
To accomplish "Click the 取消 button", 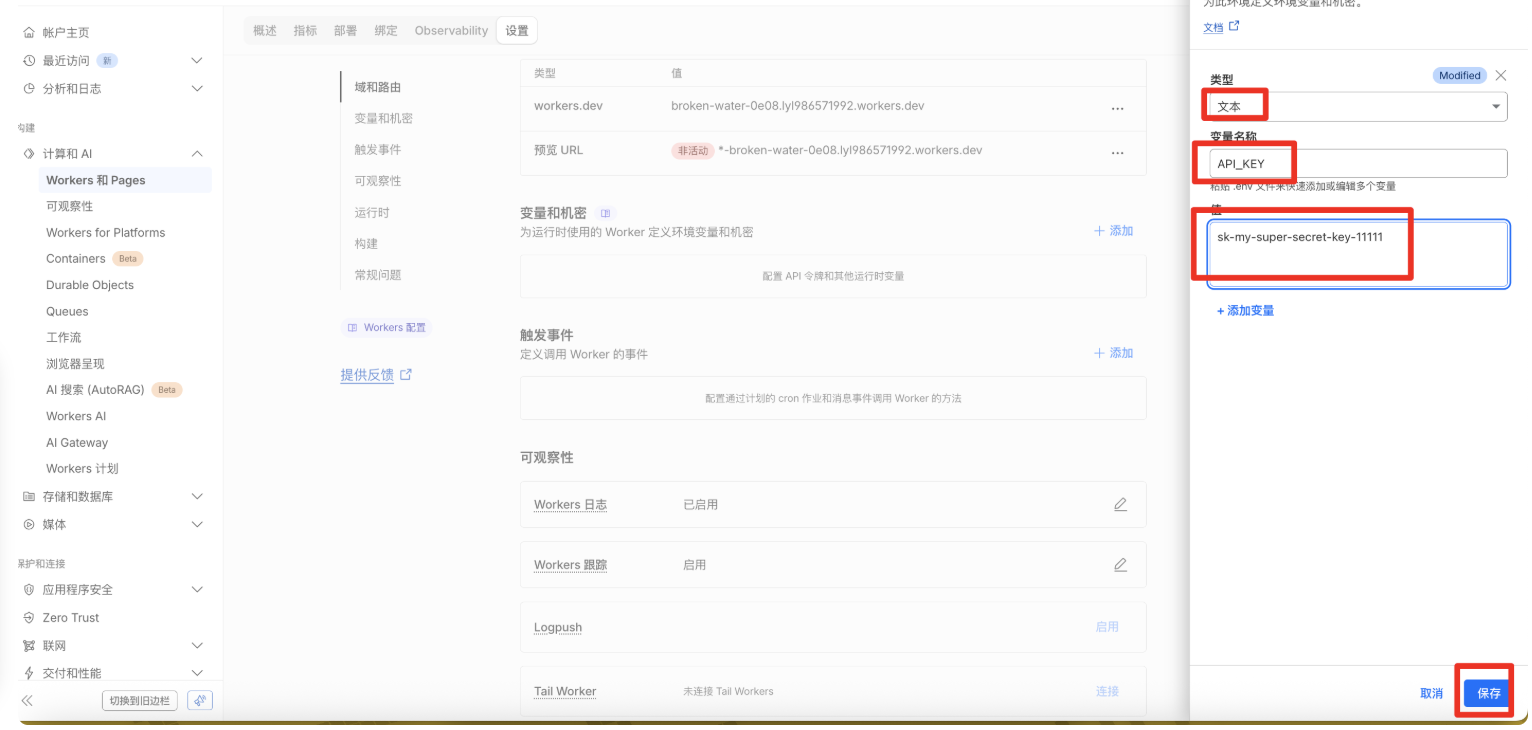I will coord(1431,693).
